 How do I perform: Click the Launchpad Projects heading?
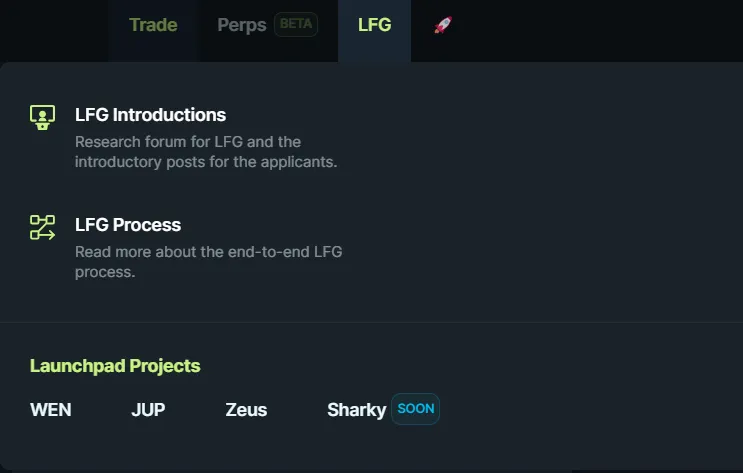tap(115, 366)
